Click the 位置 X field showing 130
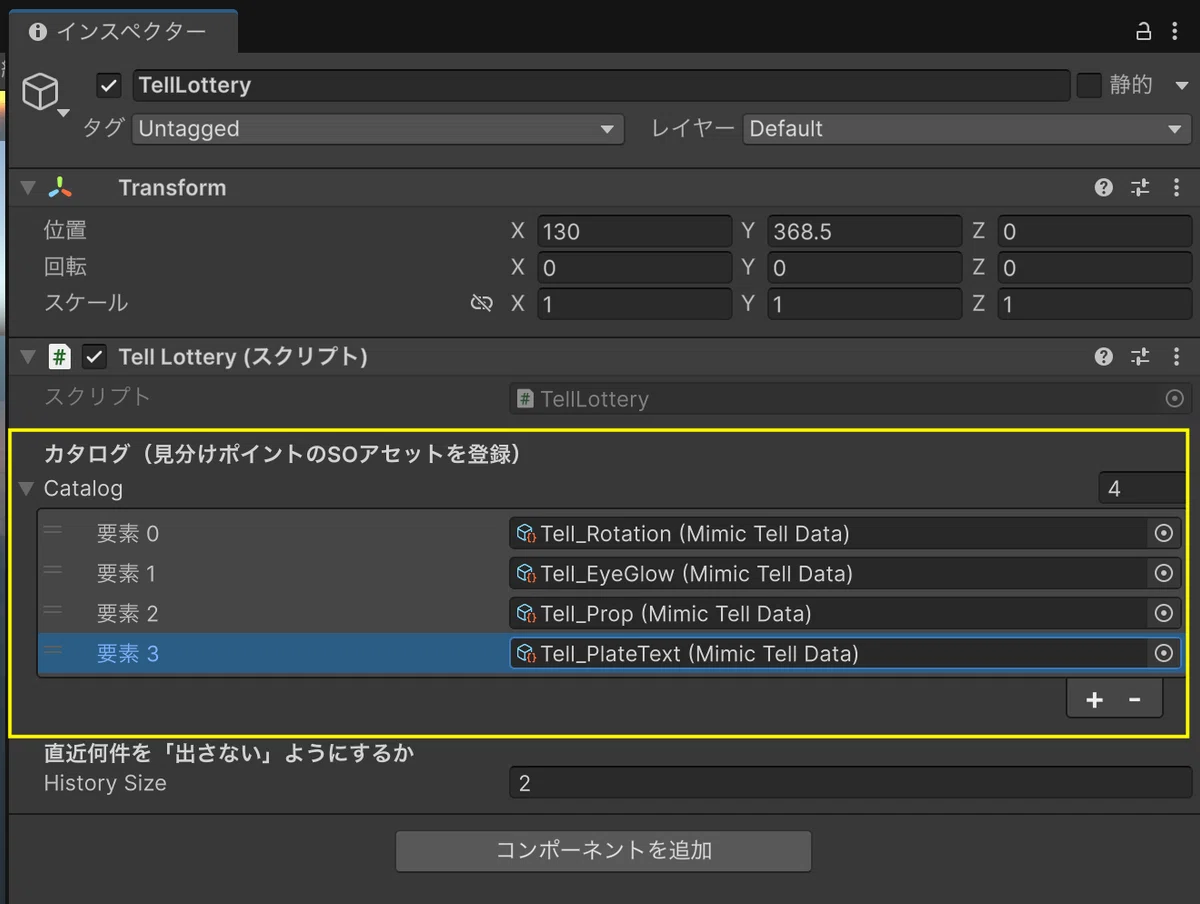The width and height of the screenshot is (1200, 904). (x=635, y=231)
